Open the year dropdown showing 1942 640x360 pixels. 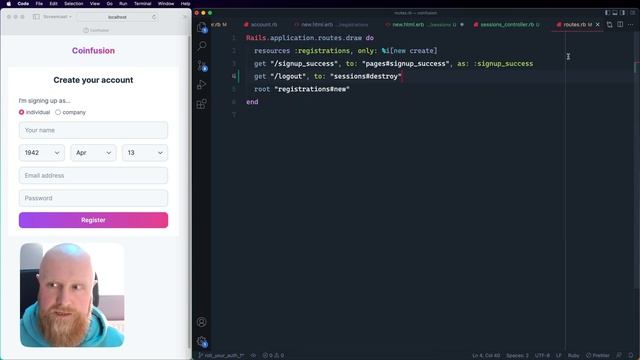(42, 153)
